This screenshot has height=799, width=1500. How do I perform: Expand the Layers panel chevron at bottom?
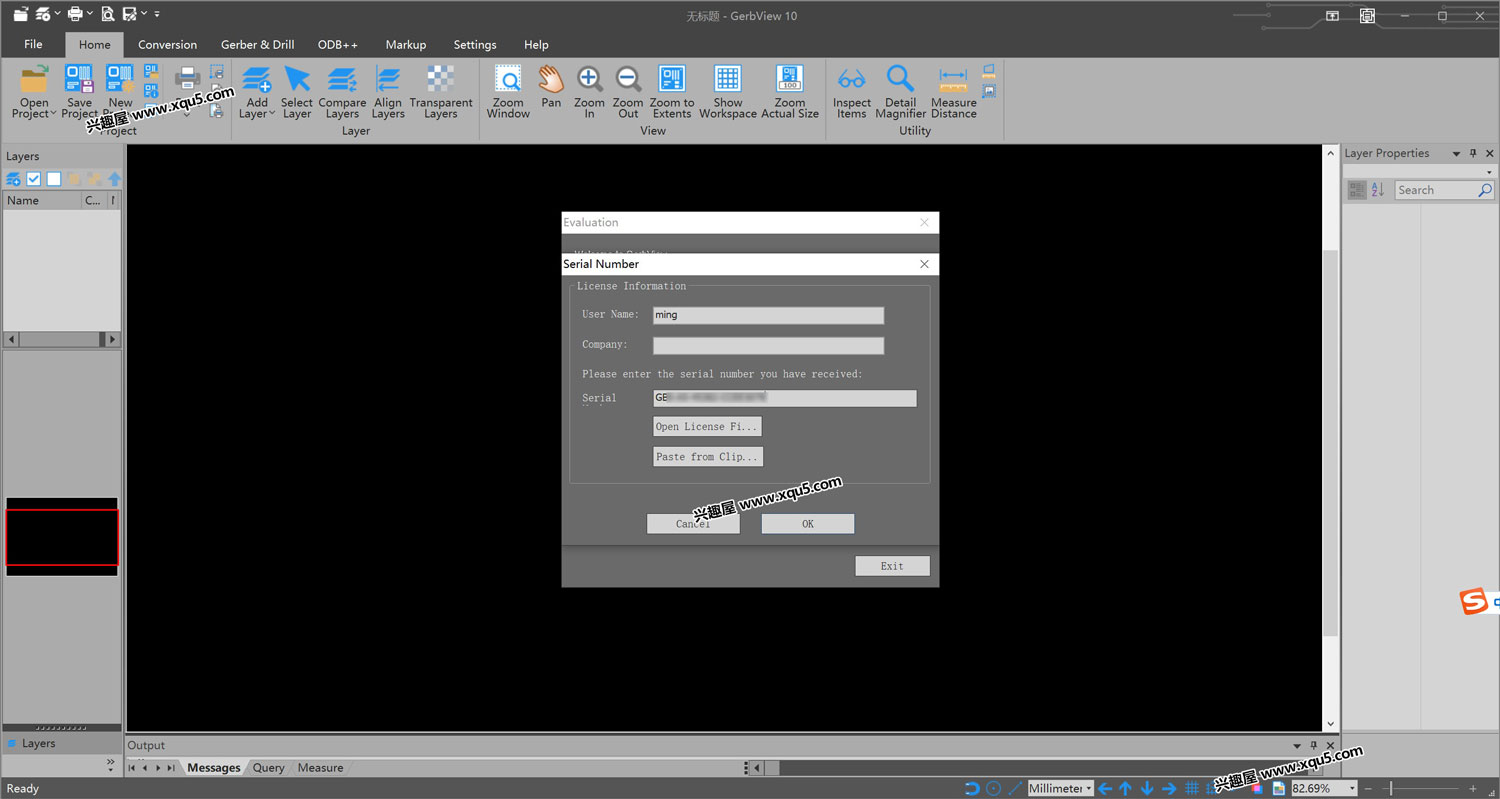pyautogui.click(x=111, y=764)
